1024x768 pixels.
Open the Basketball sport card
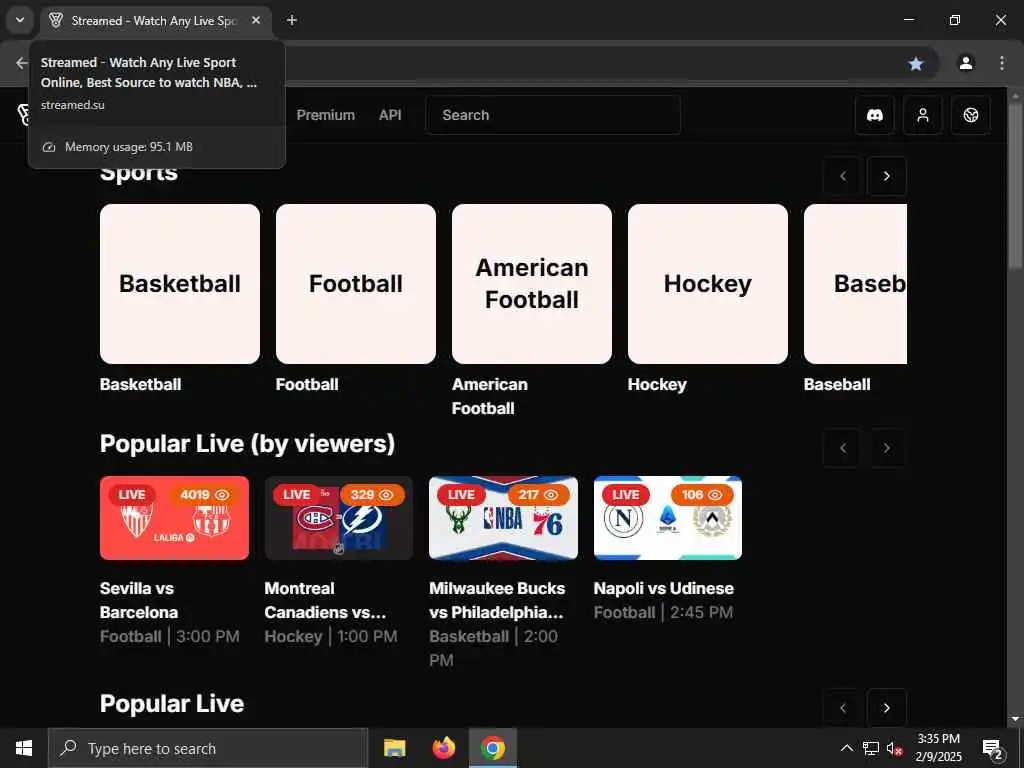(180, 283)
